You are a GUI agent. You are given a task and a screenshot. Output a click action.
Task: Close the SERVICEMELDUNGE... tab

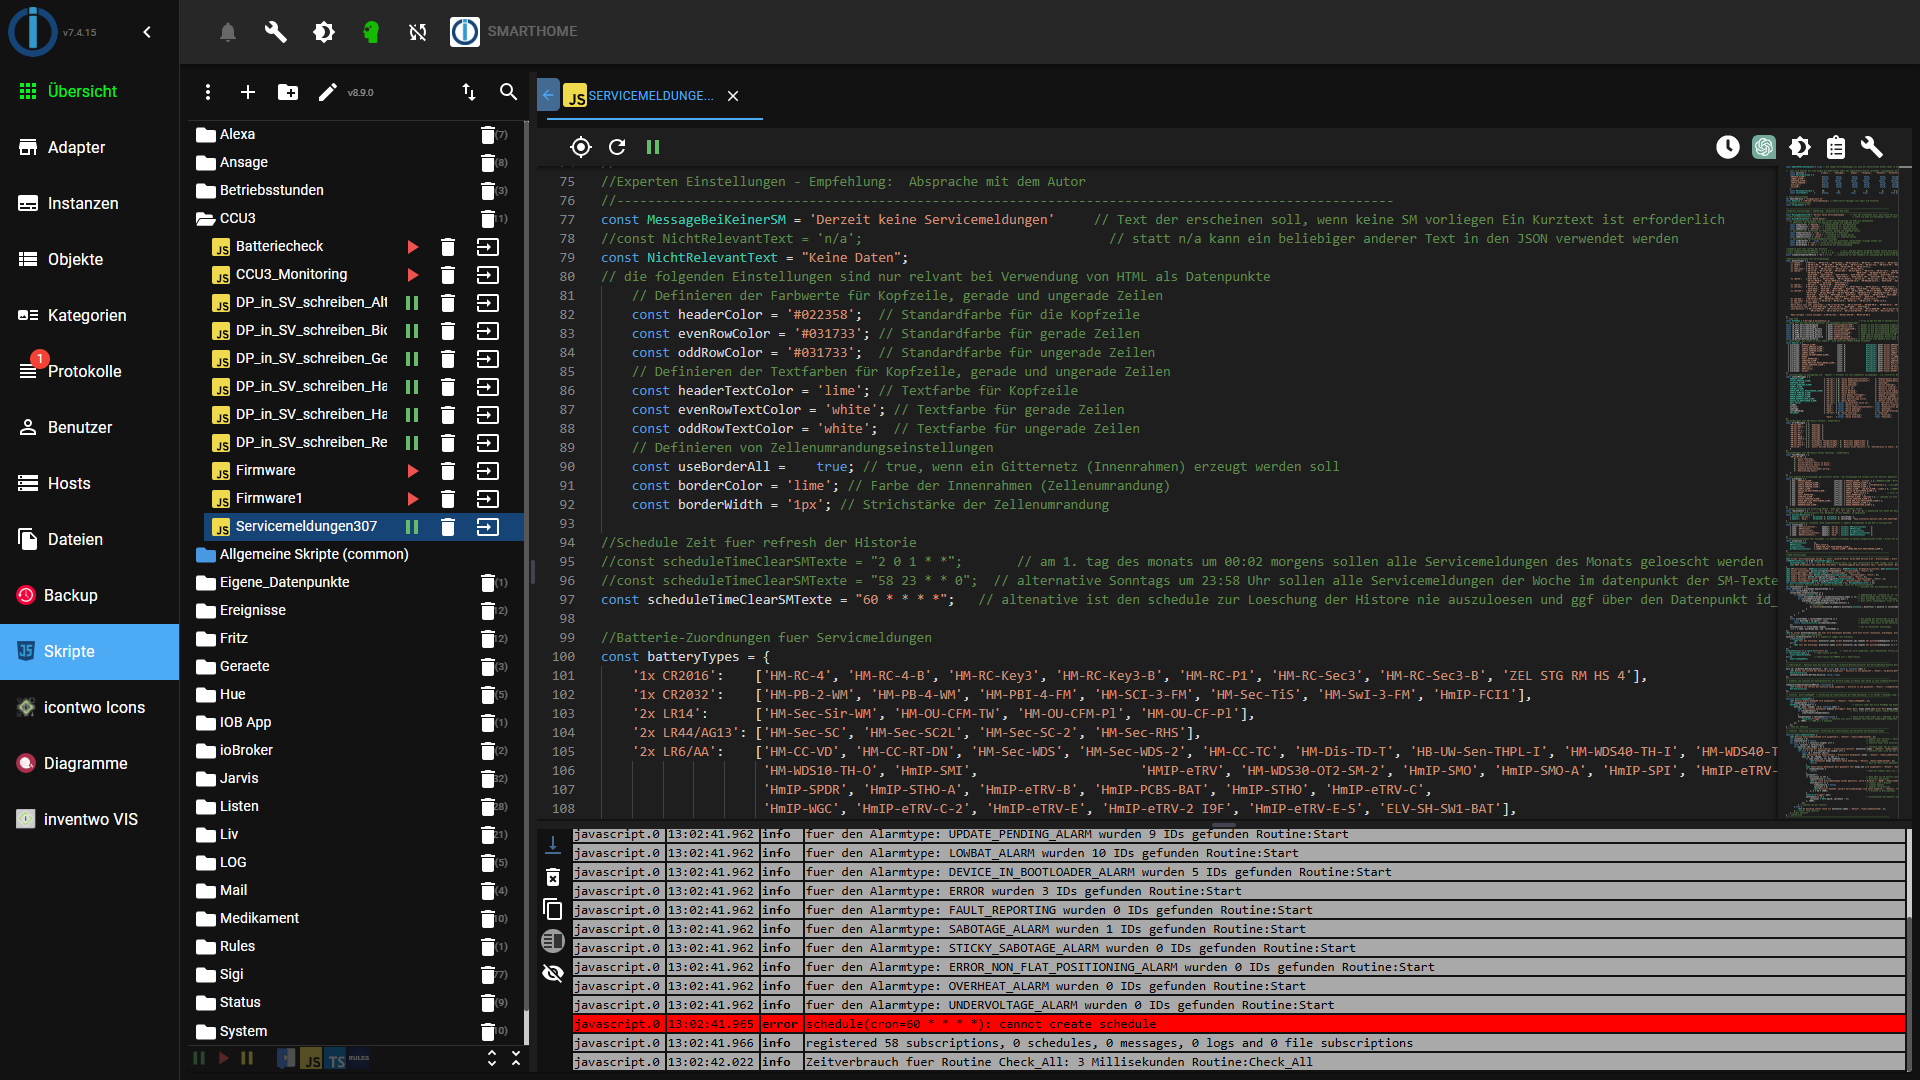pos(733,96)
